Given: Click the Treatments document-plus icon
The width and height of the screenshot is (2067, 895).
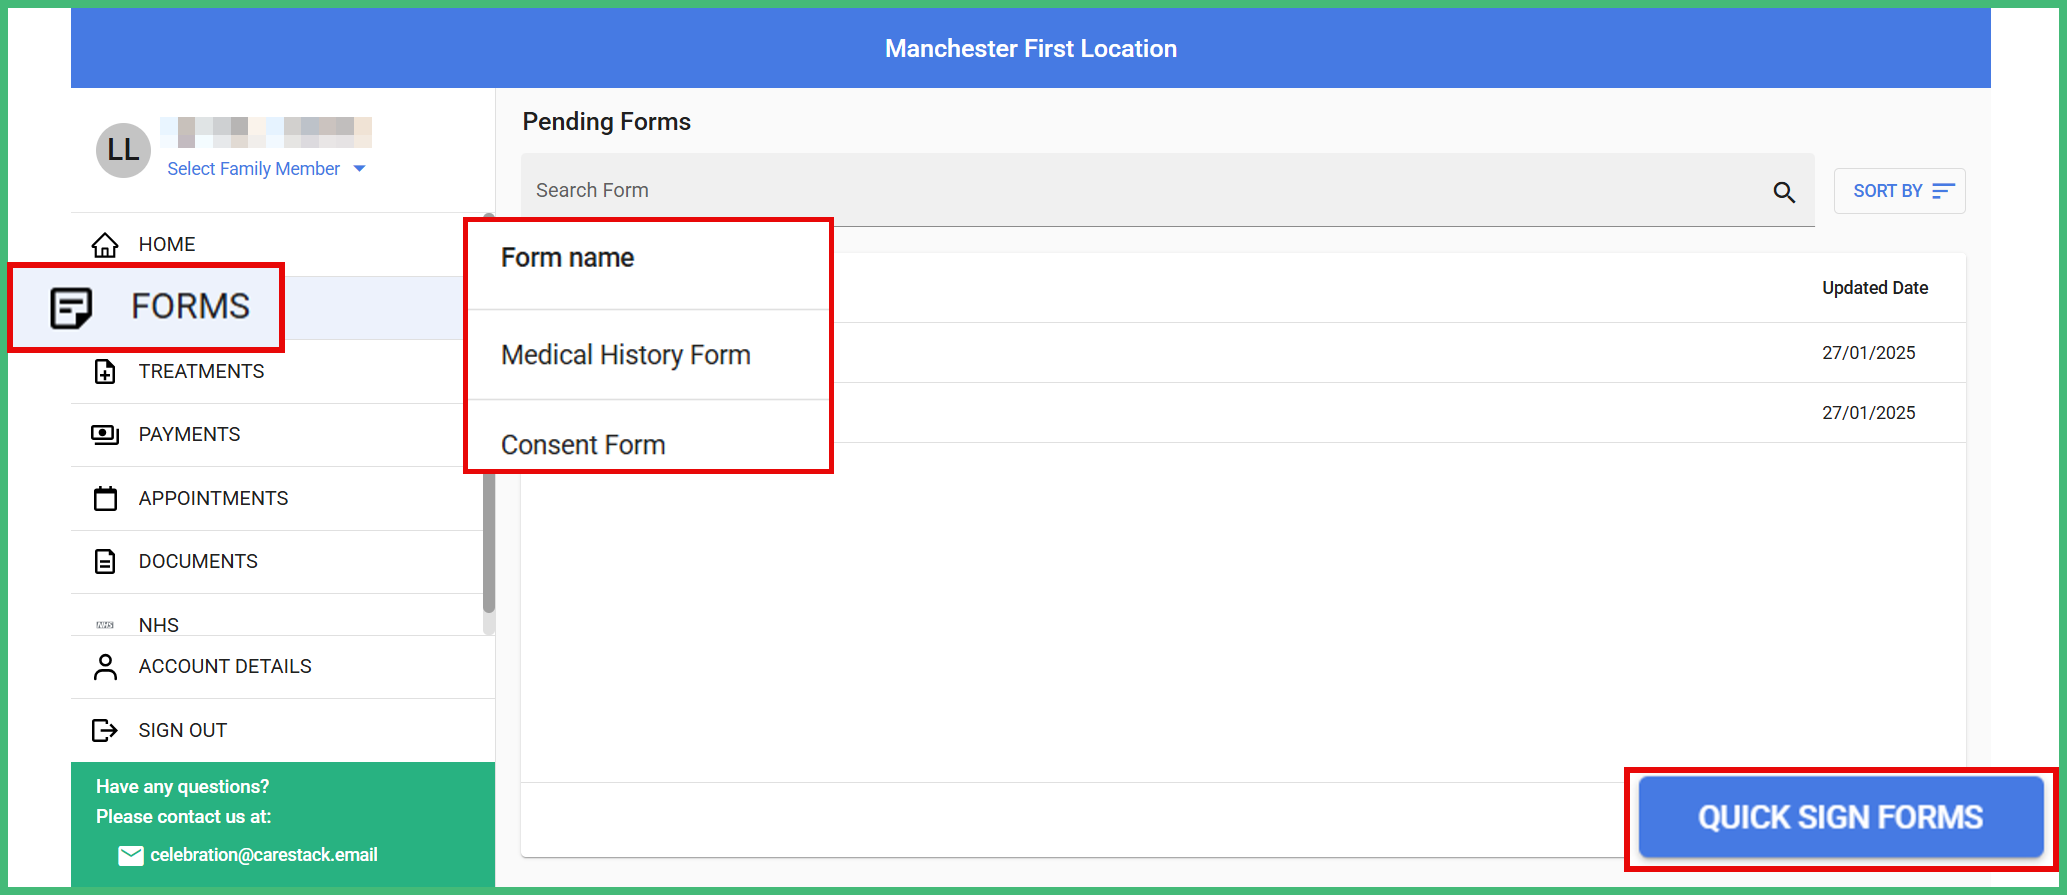Looking at the screenshot, I should pyautogui.click(x=105, y=372).
